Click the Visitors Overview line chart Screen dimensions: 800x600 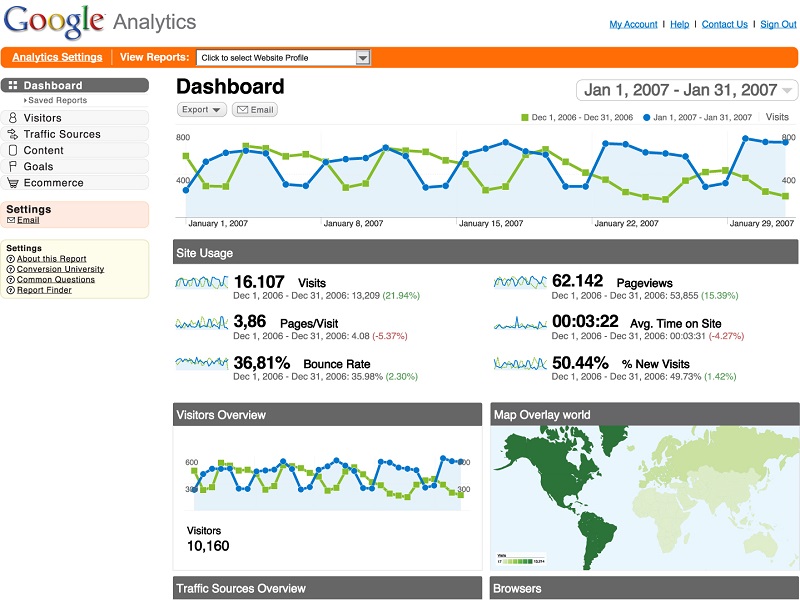coord(327,482)
